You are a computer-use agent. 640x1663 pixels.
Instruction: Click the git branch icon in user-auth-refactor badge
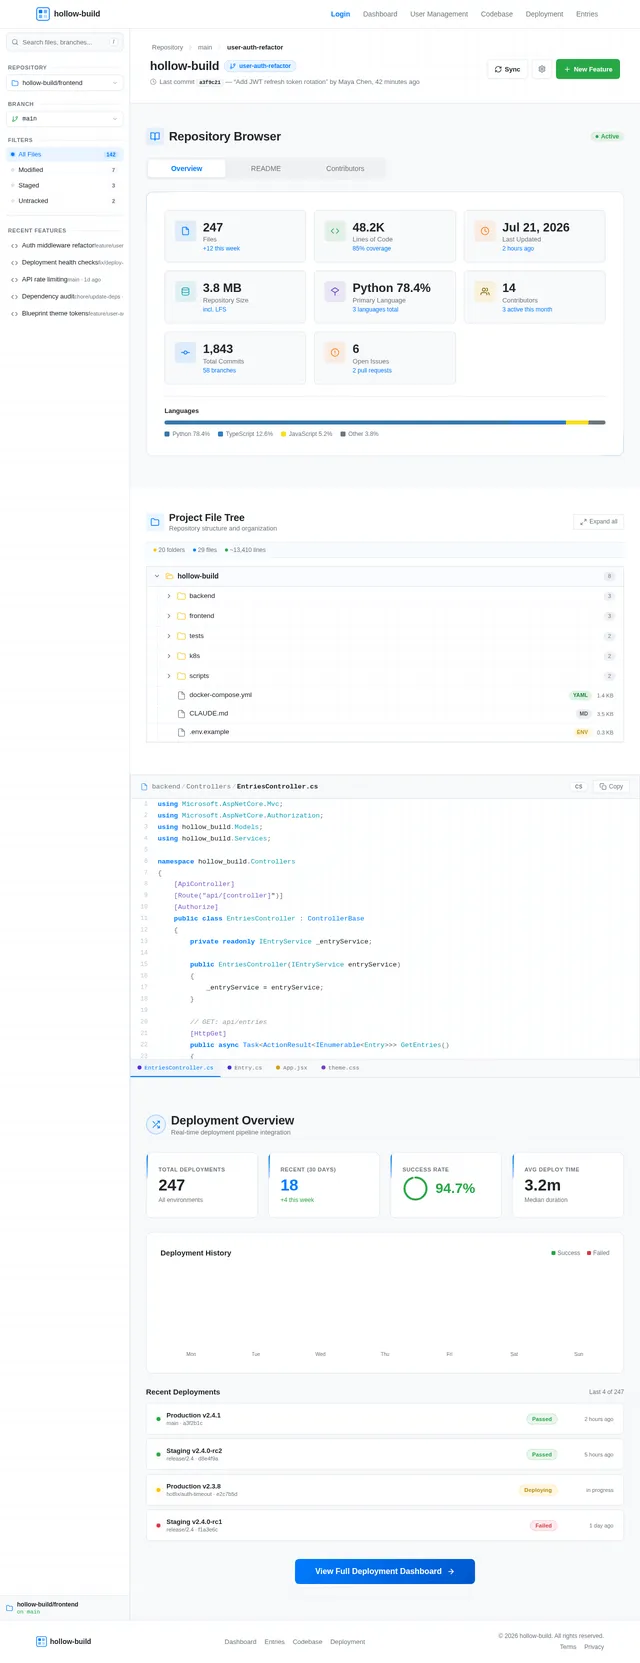[x=233, y=66]
